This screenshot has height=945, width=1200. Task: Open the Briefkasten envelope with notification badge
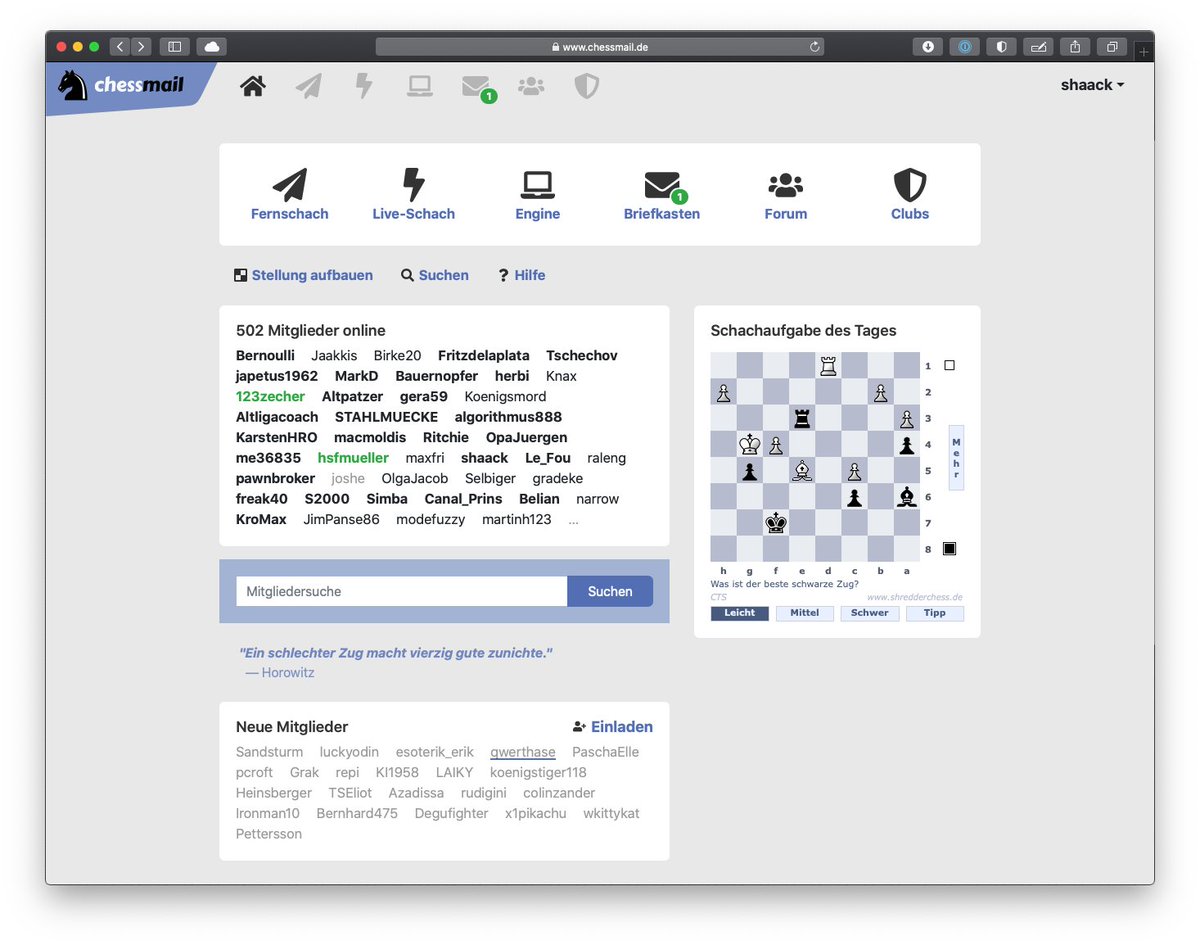point(661,186)
